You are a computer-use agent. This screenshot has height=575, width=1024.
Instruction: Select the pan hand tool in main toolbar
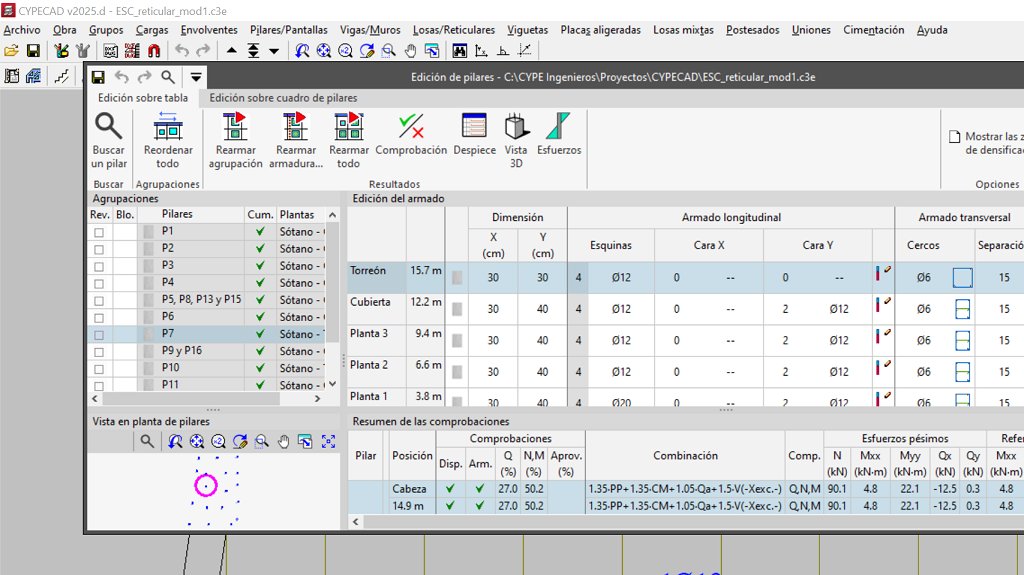(x=410, y=51)
